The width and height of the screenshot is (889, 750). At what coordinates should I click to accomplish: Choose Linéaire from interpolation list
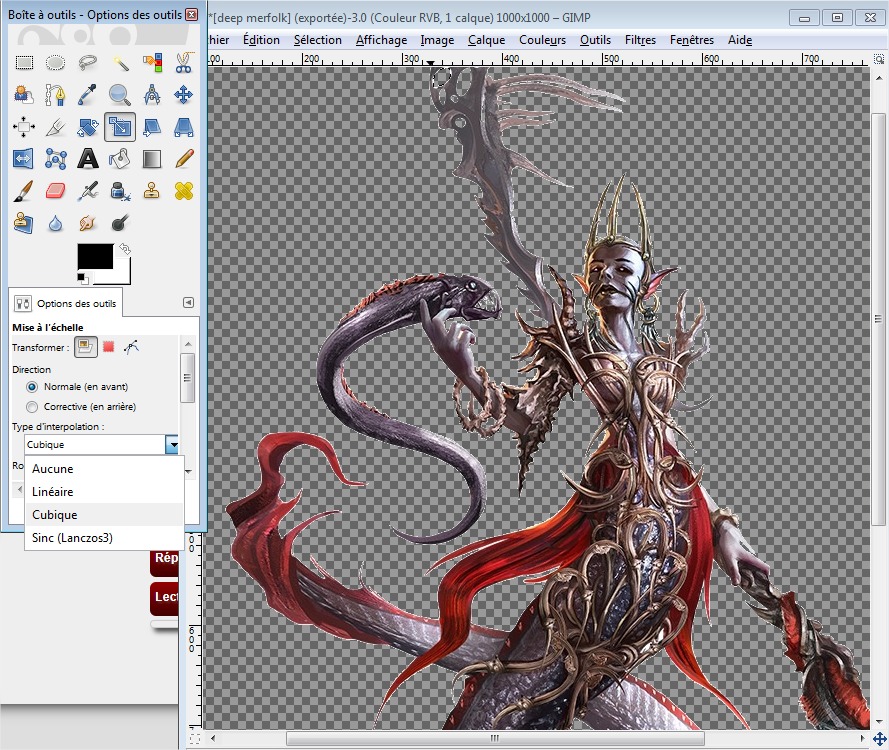tap(53, 492)
